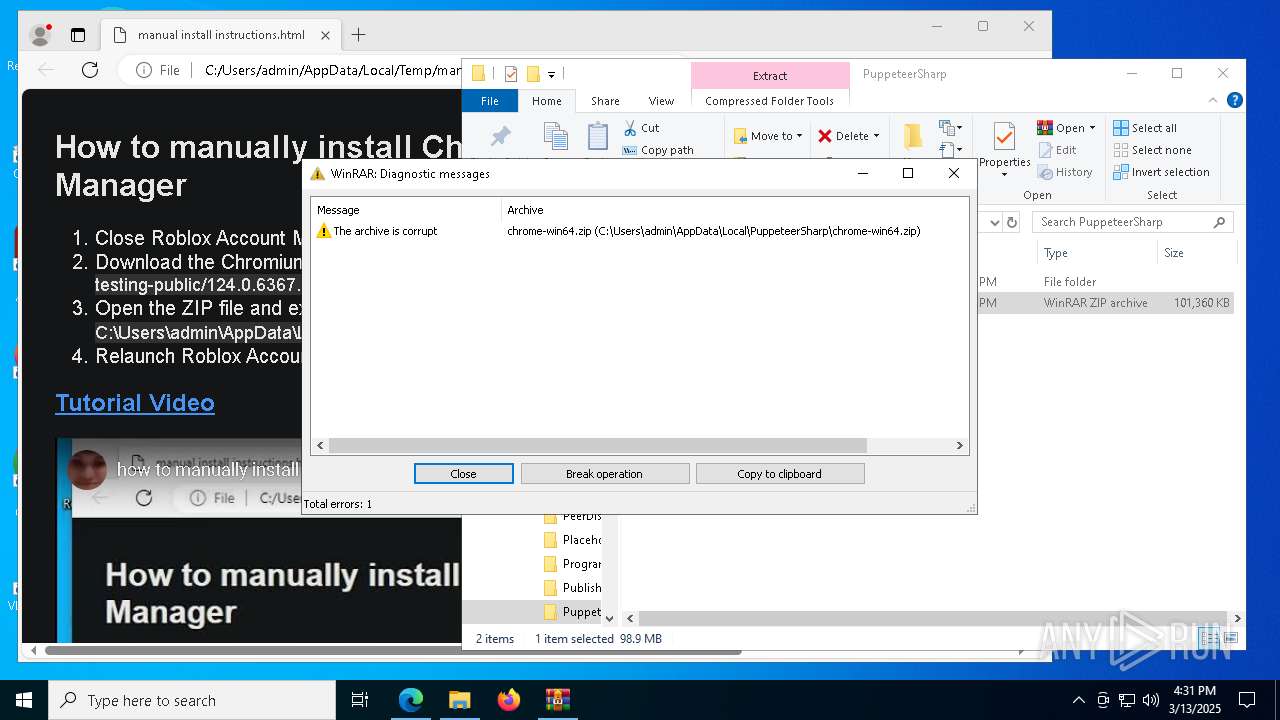Click the warning icon on the corrupt archive row
The width and height of the screenshot is (1280, 720).
(323, 231)
